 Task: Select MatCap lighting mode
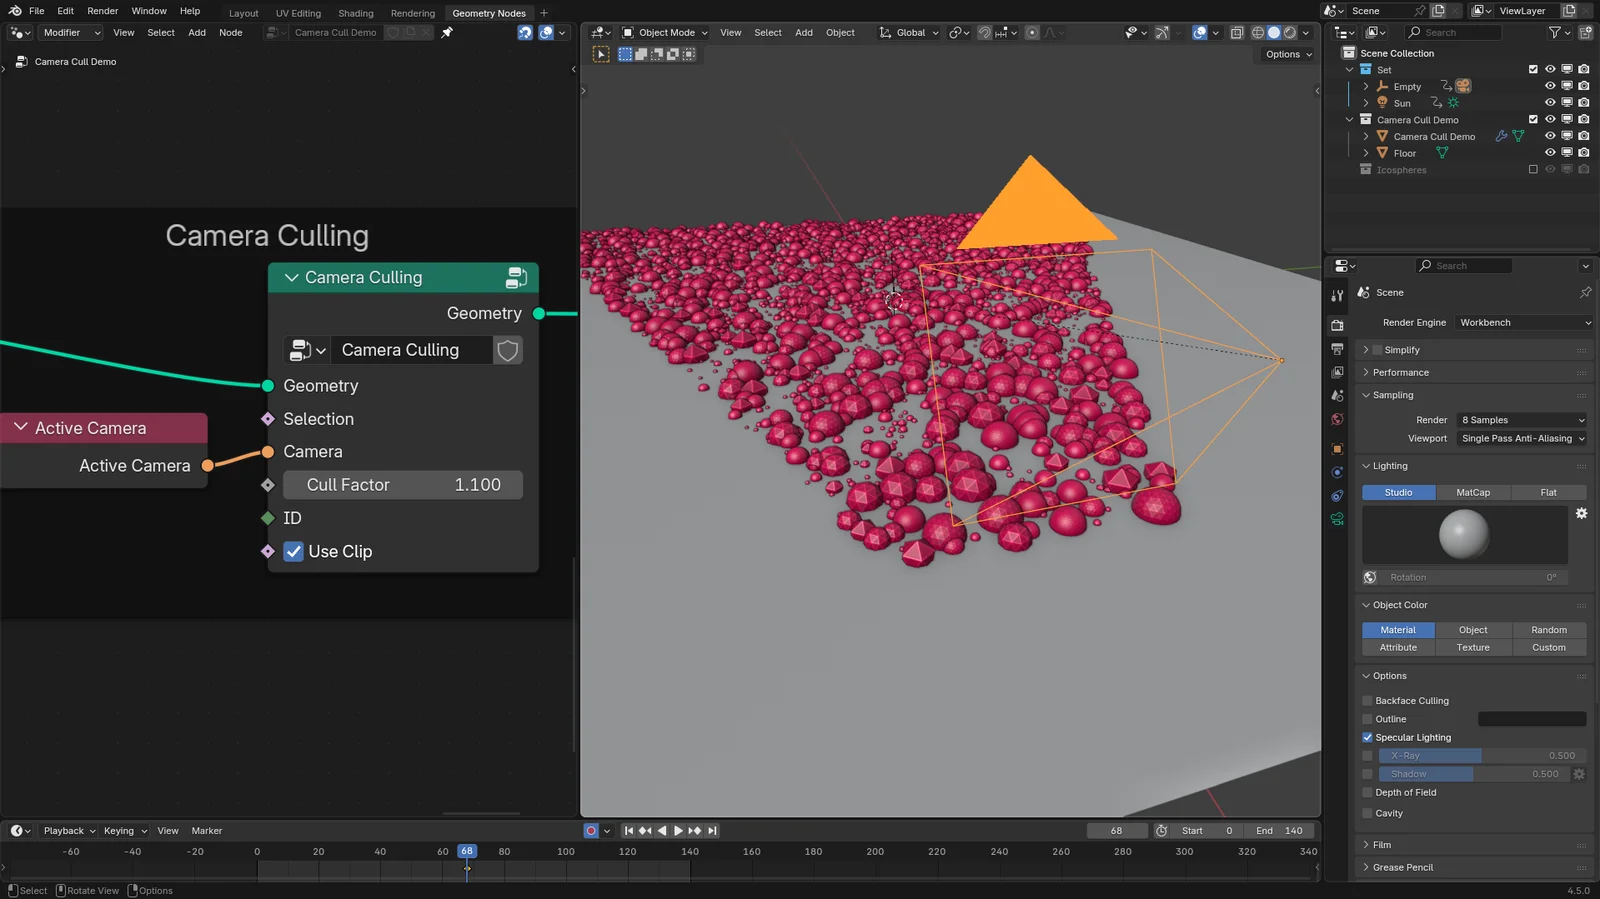pos(1472,493)
